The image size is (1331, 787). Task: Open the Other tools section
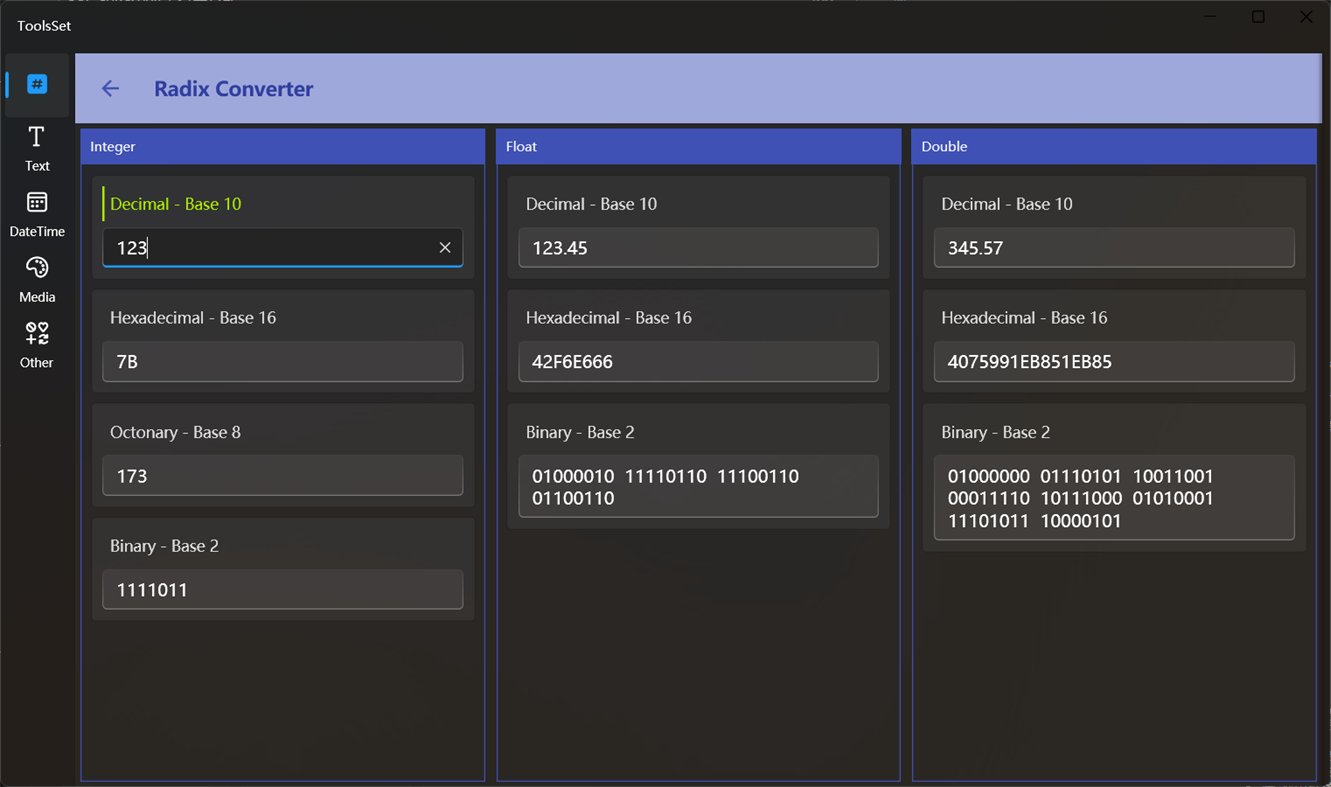37,346
